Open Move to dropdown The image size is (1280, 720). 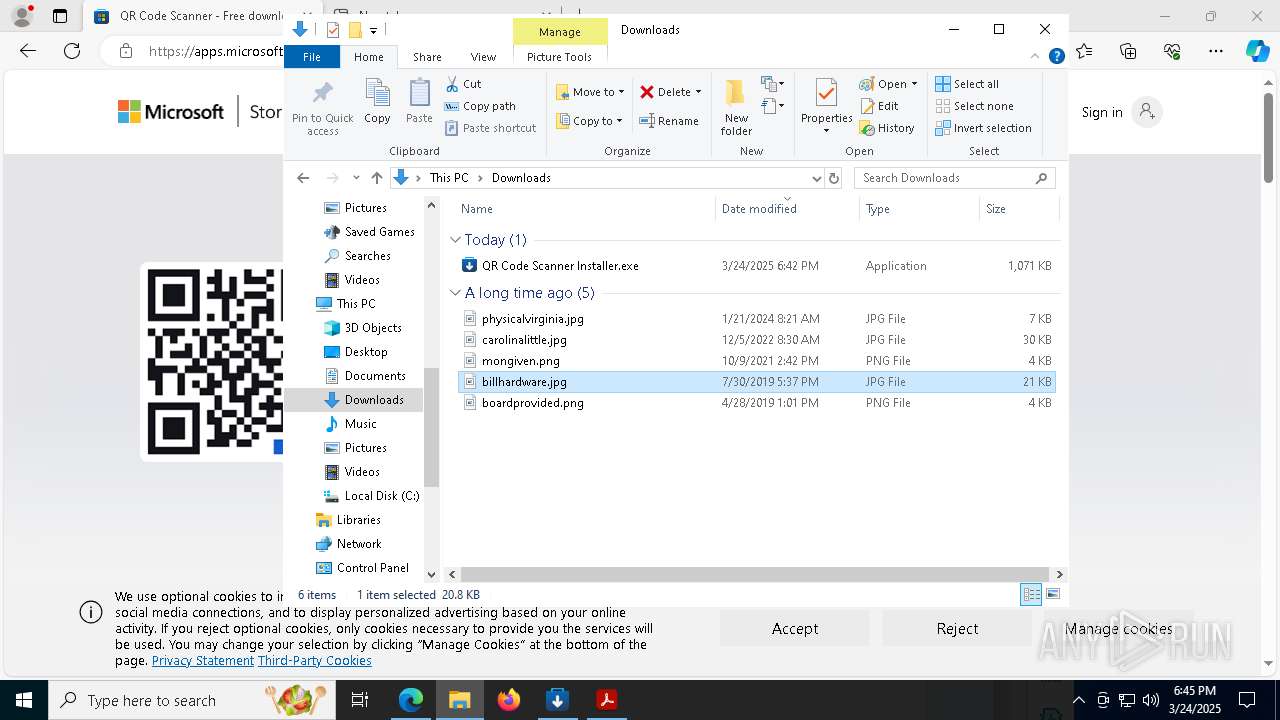pyautogui.click(x=591, y=92)
